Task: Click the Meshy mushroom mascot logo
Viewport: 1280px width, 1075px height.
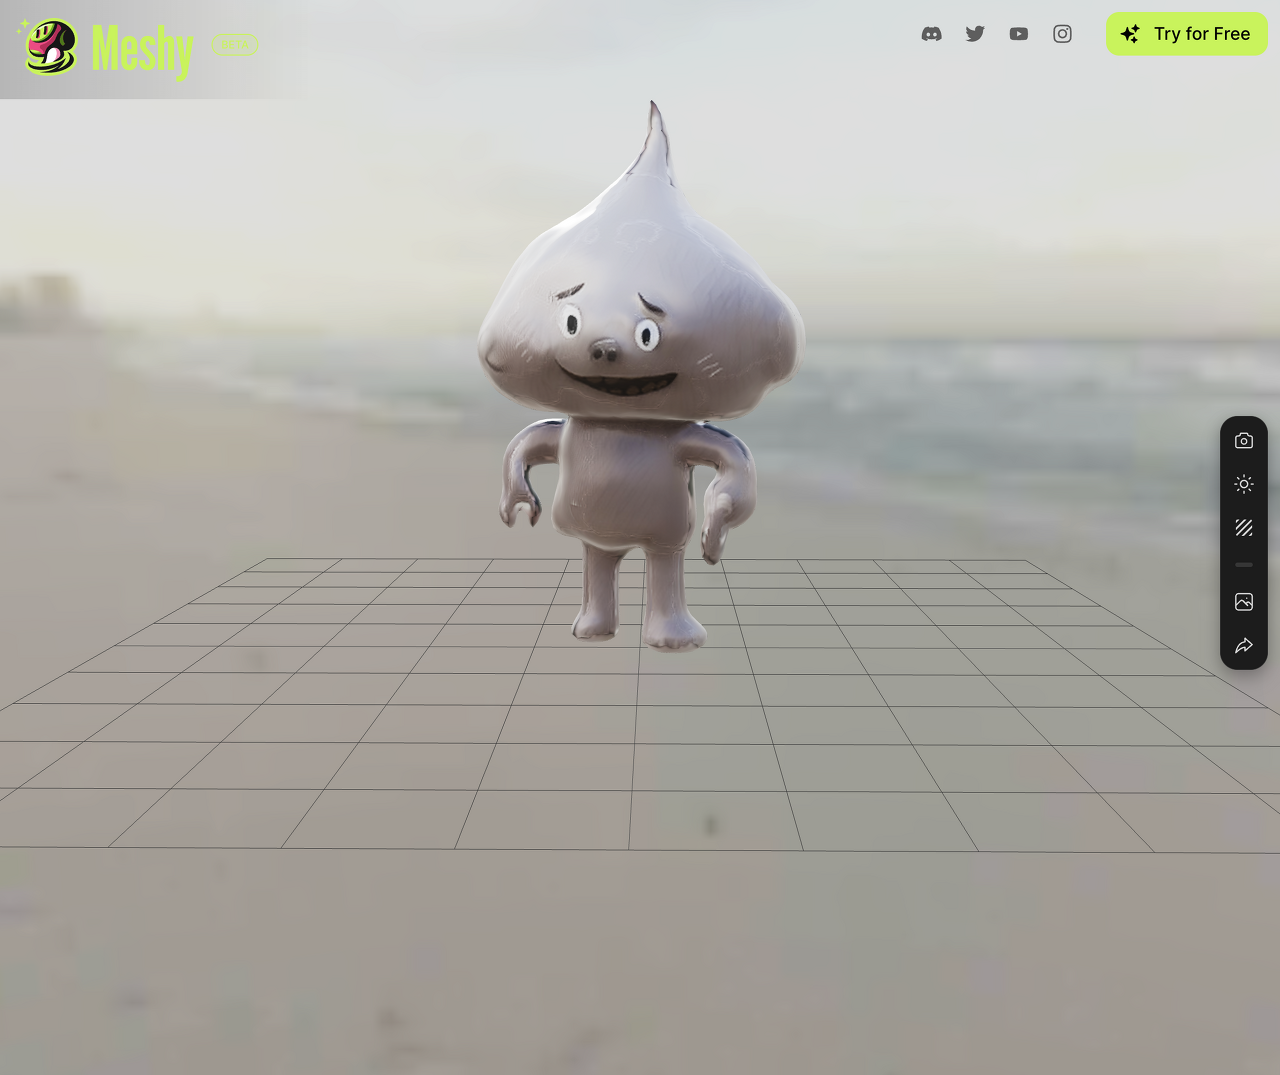Action: coord(51,47)
